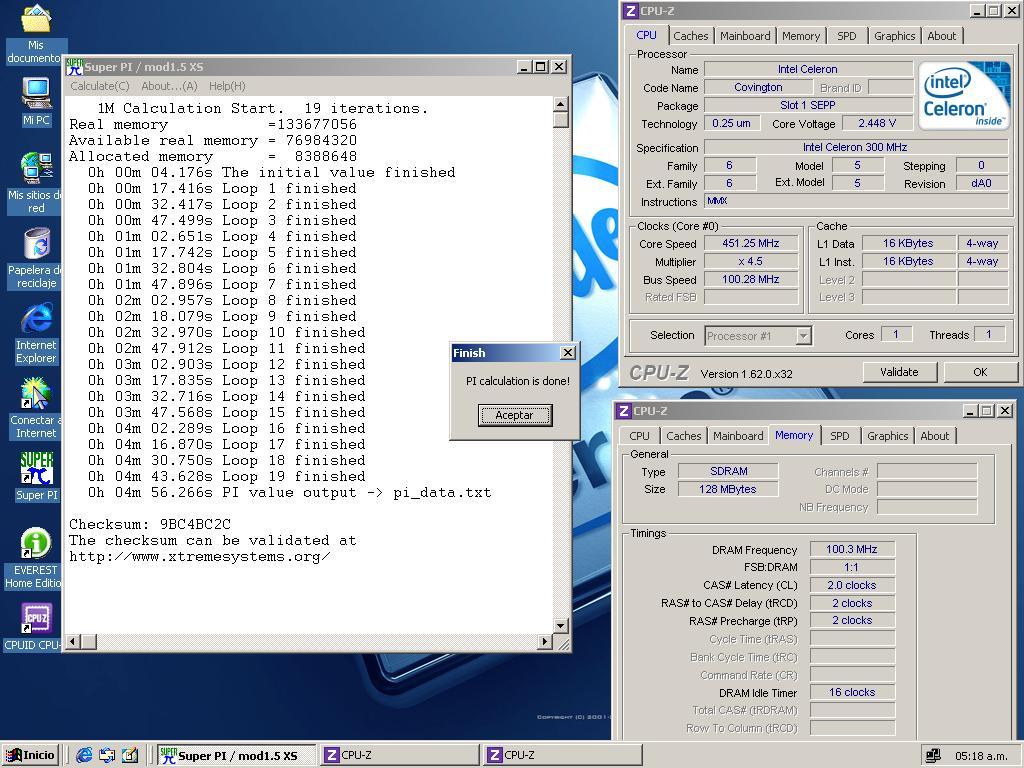Select Caches tab in bottom CPU-Z
Screen dimensions: 1024x768
coord(684,436)
